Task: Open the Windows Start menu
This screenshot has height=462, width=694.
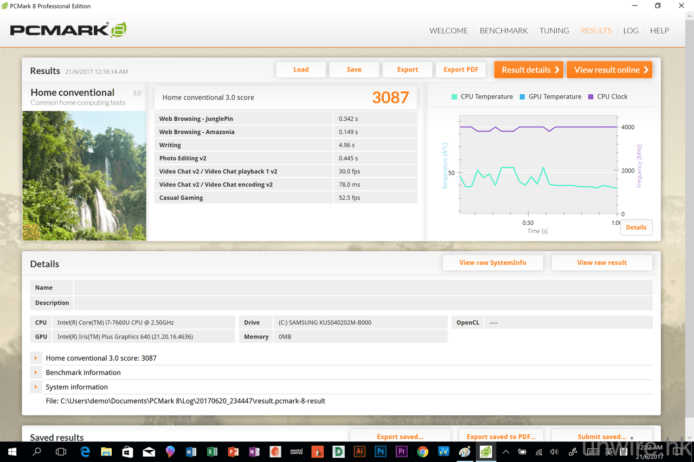Action: click(x=11, y=452)
